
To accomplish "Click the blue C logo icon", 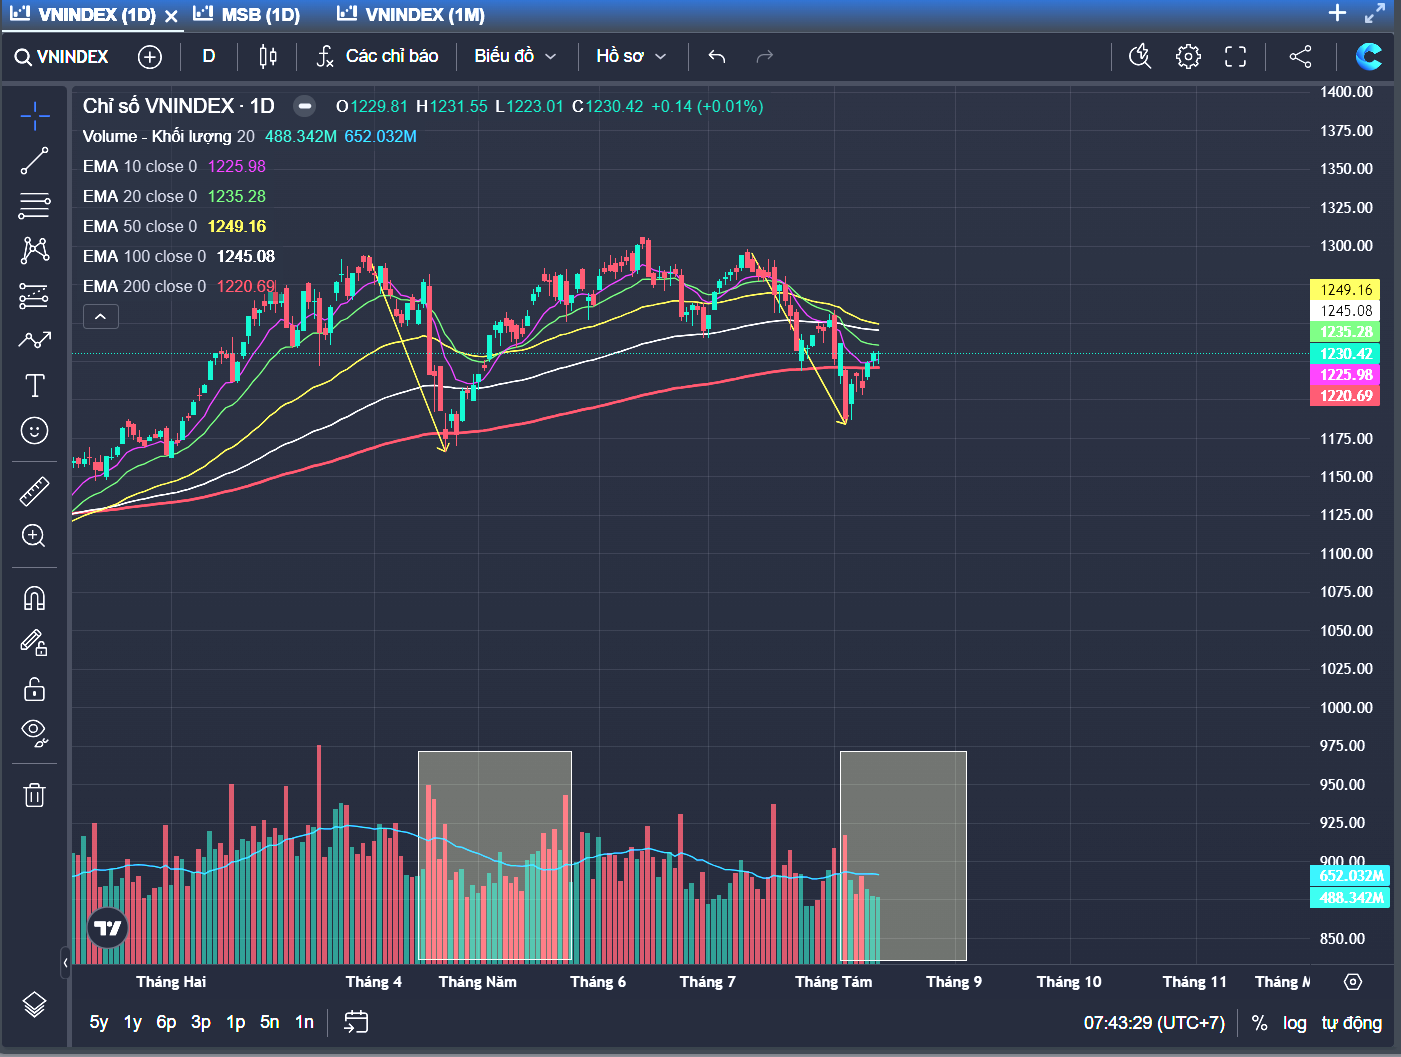I will point(1368,57).
